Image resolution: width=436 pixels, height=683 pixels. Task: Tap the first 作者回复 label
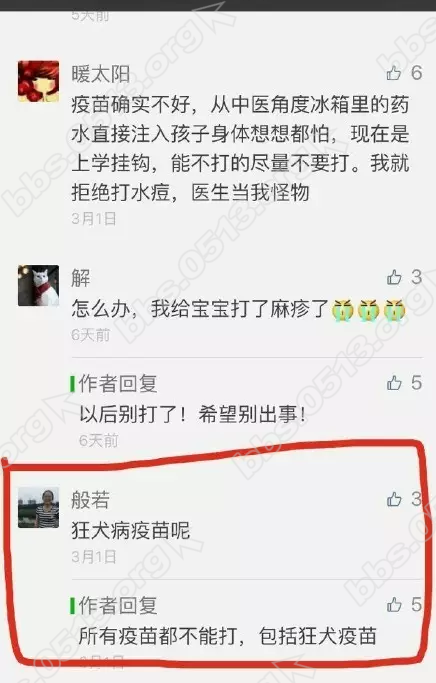[x=118, y=384]
